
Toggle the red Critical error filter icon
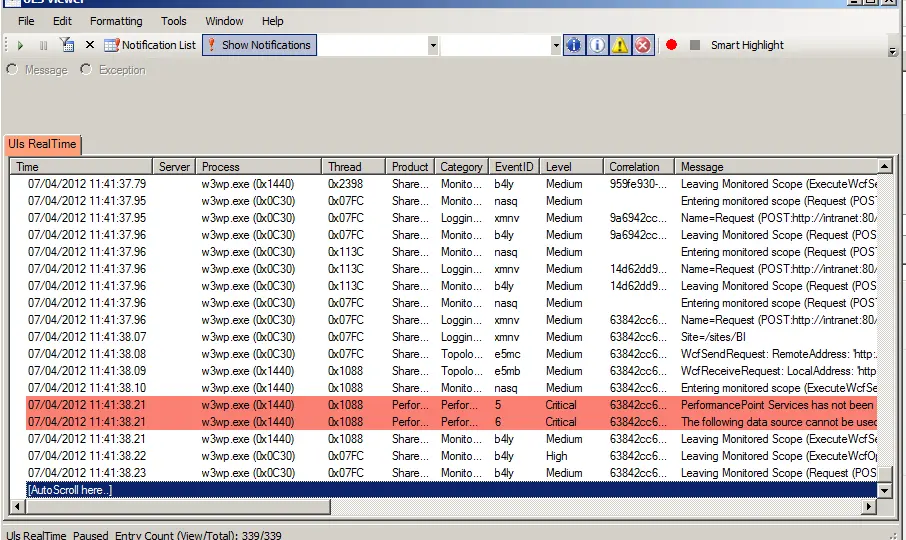pos(643,45)
